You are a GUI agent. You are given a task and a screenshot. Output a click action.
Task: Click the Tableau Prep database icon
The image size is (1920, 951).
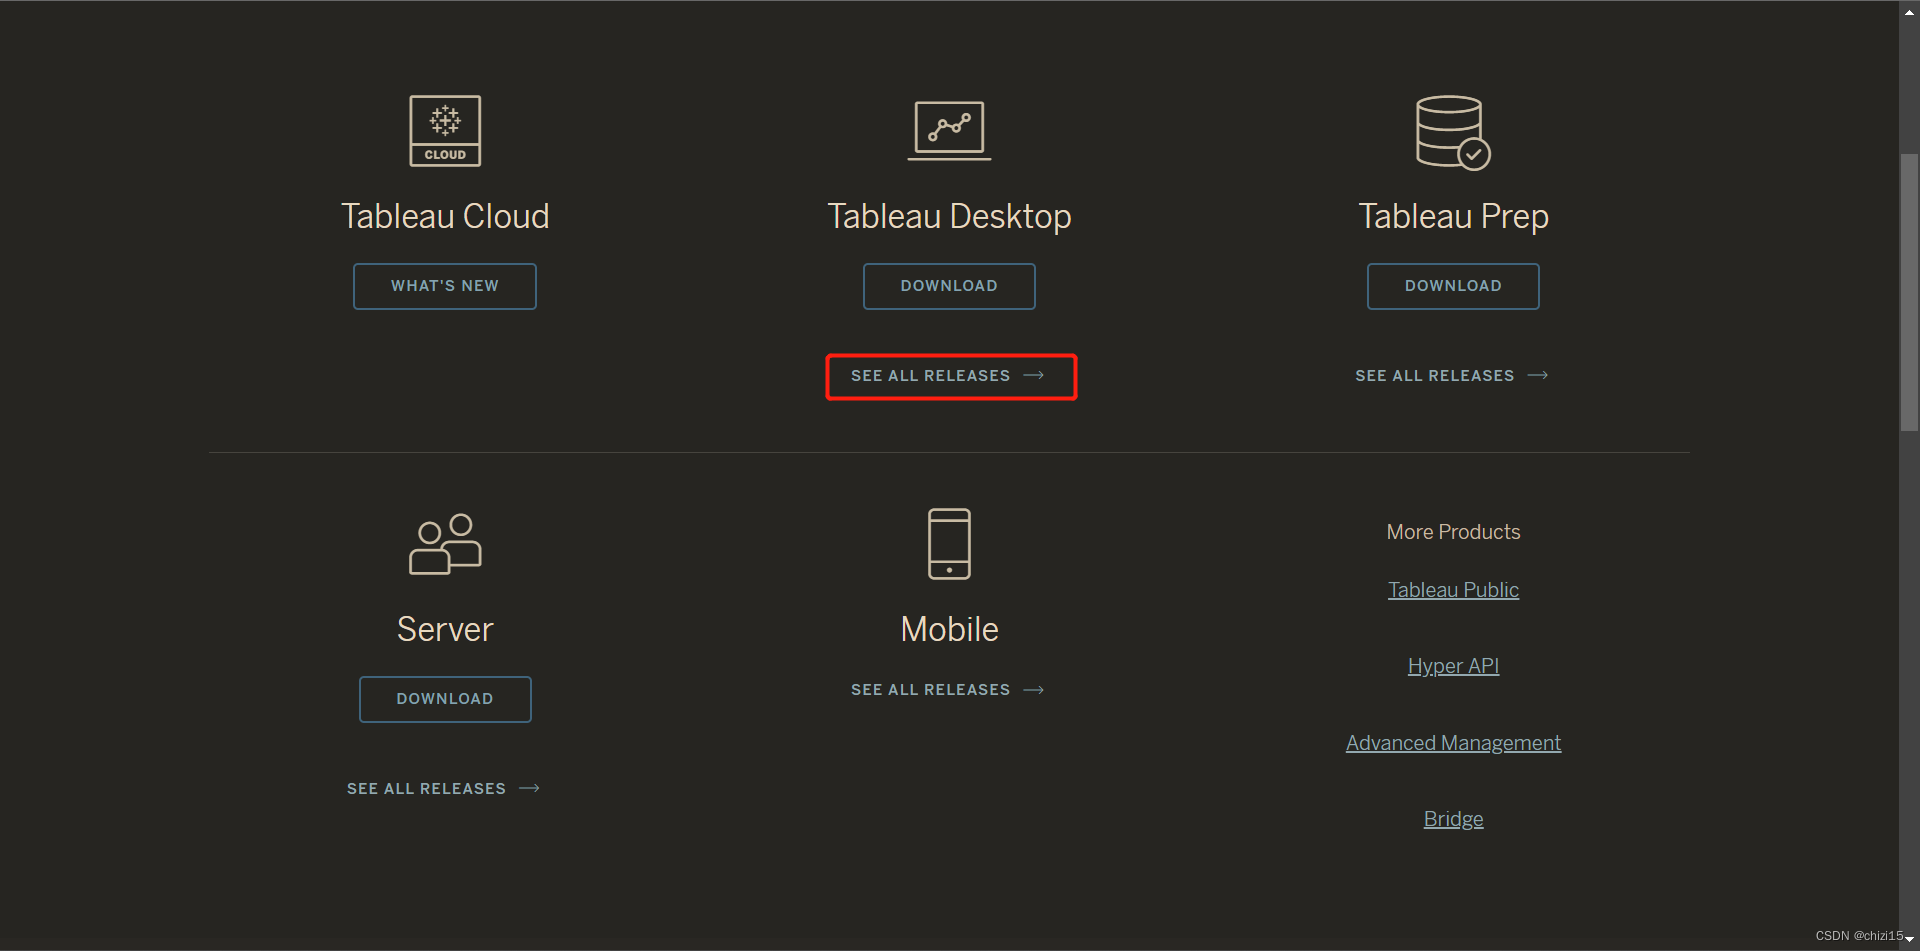pos(1453,132)
